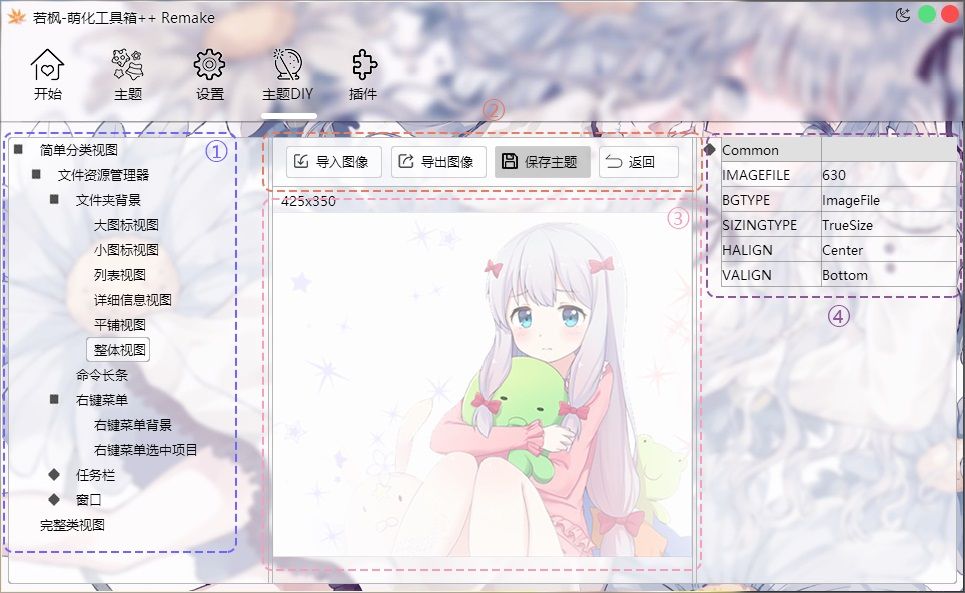The width and height of the screenshot is (965, 593).
Task: Click the VALIGN property name
Action: click(x=747, y=275)
